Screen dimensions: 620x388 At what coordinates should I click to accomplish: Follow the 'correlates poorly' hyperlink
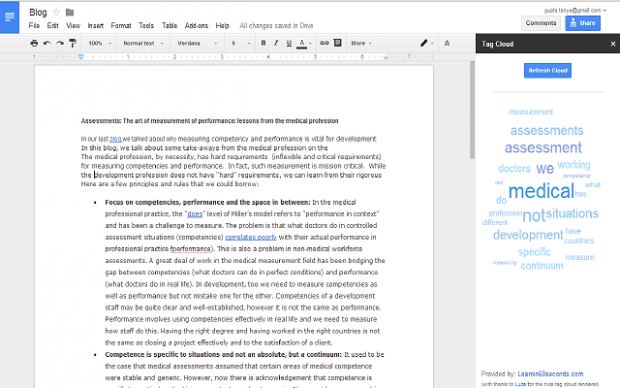coord(251,237)
